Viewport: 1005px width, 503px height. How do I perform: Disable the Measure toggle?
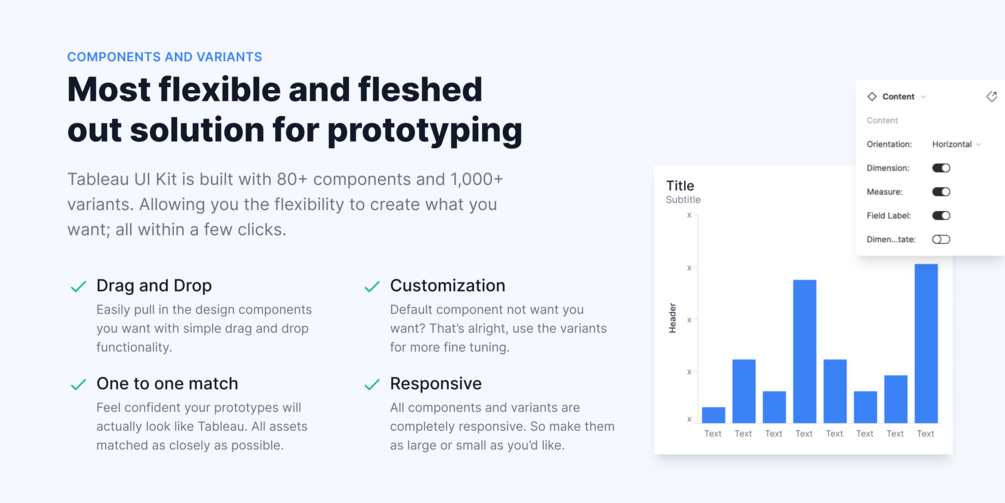pyautogui.click(x=941, y=192)
